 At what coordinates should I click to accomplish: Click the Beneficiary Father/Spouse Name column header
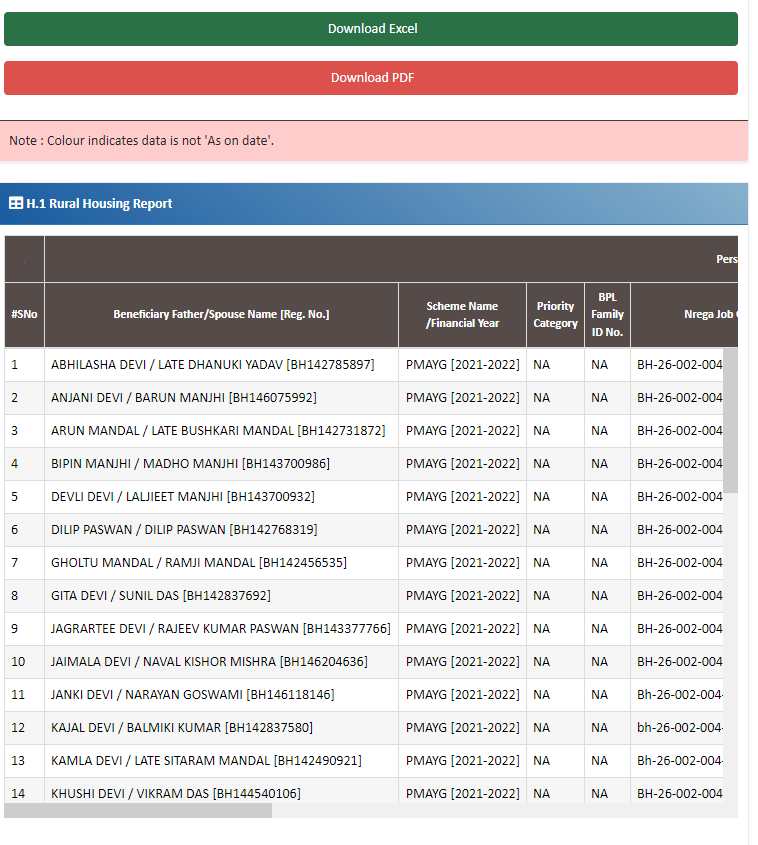[x=221, y=314]
